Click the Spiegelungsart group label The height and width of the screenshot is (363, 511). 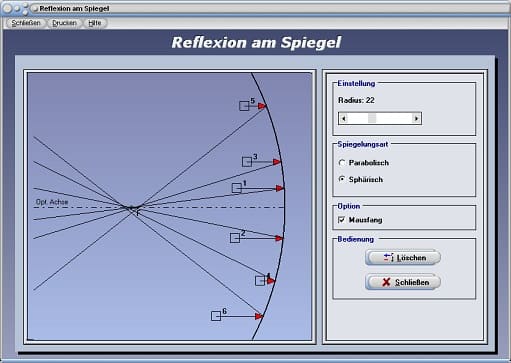(363, 144)
